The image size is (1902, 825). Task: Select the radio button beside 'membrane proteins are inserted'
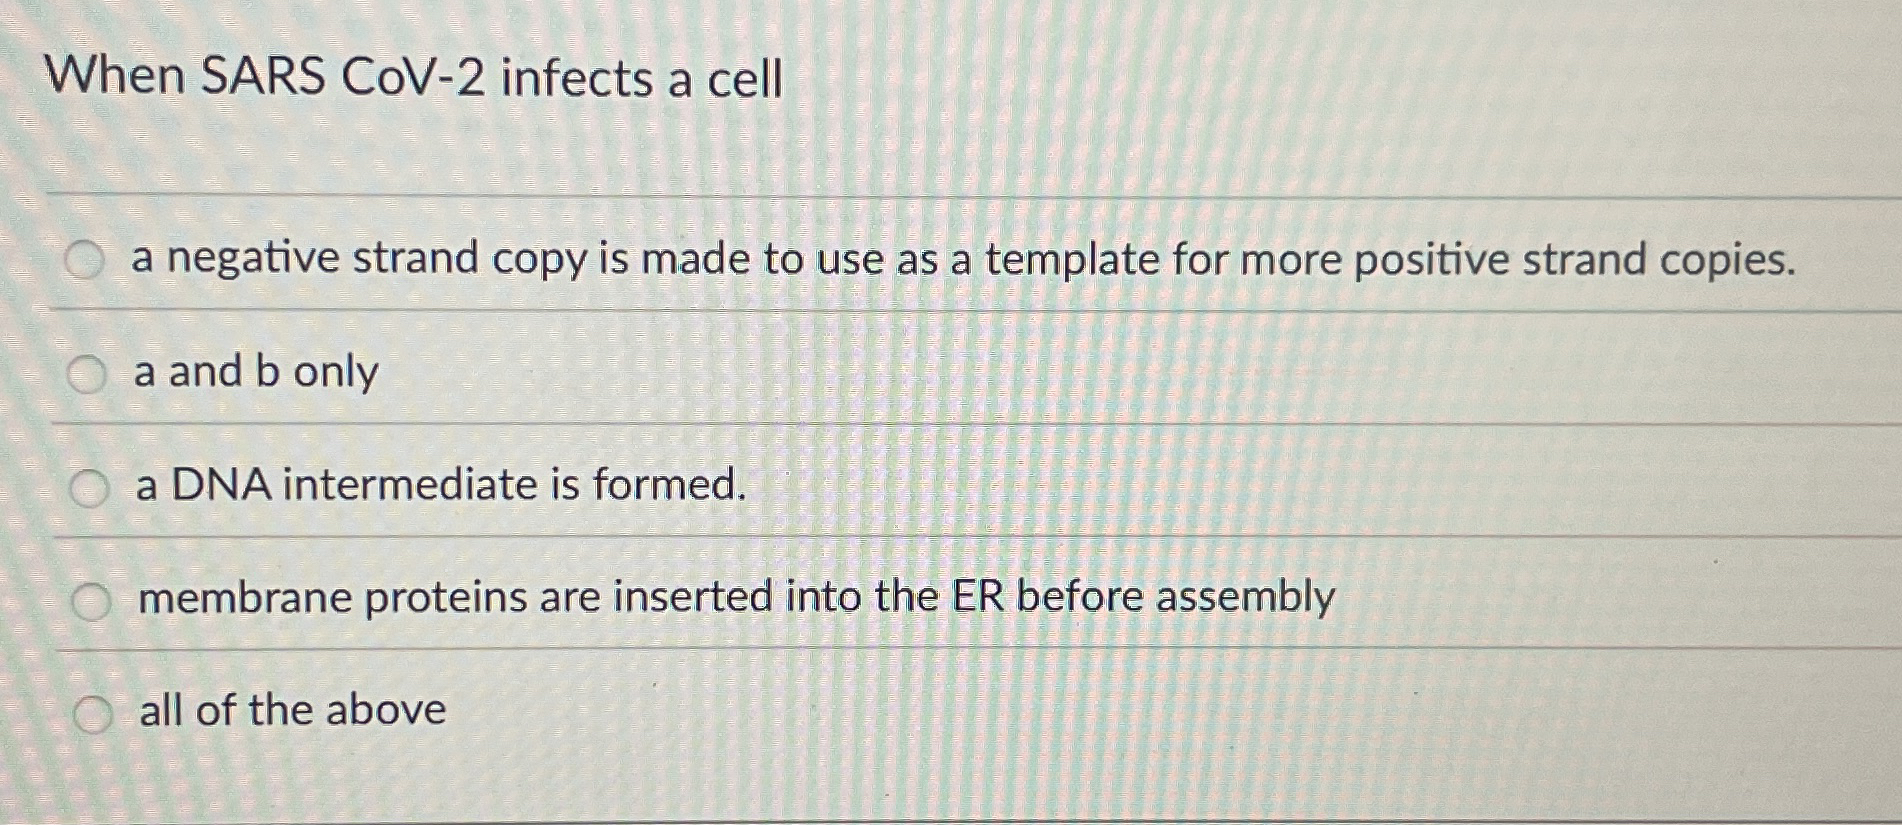click(x=90, y=600)
